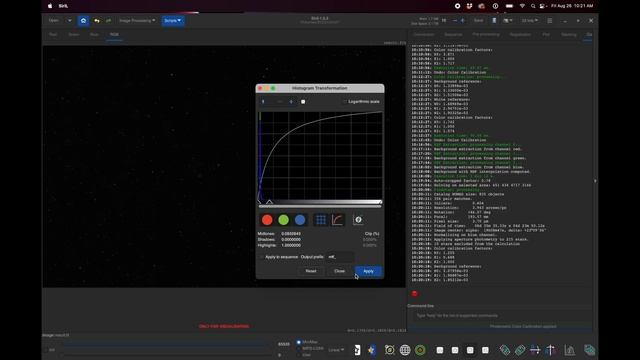This screenshot has height=360, width=640.
Task: Enable Logarithmic scale checkbox
Action: click(345, 102)
